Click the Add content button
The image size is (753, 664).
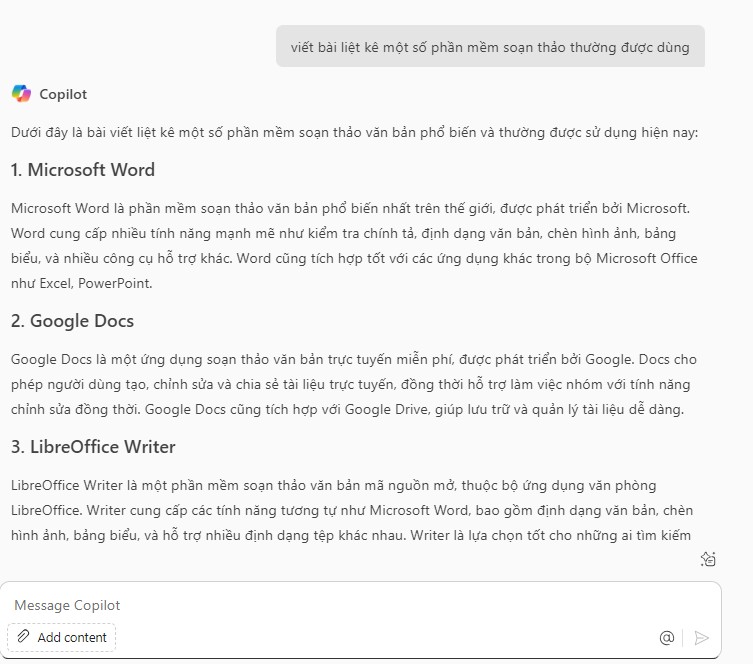[61, 637]
